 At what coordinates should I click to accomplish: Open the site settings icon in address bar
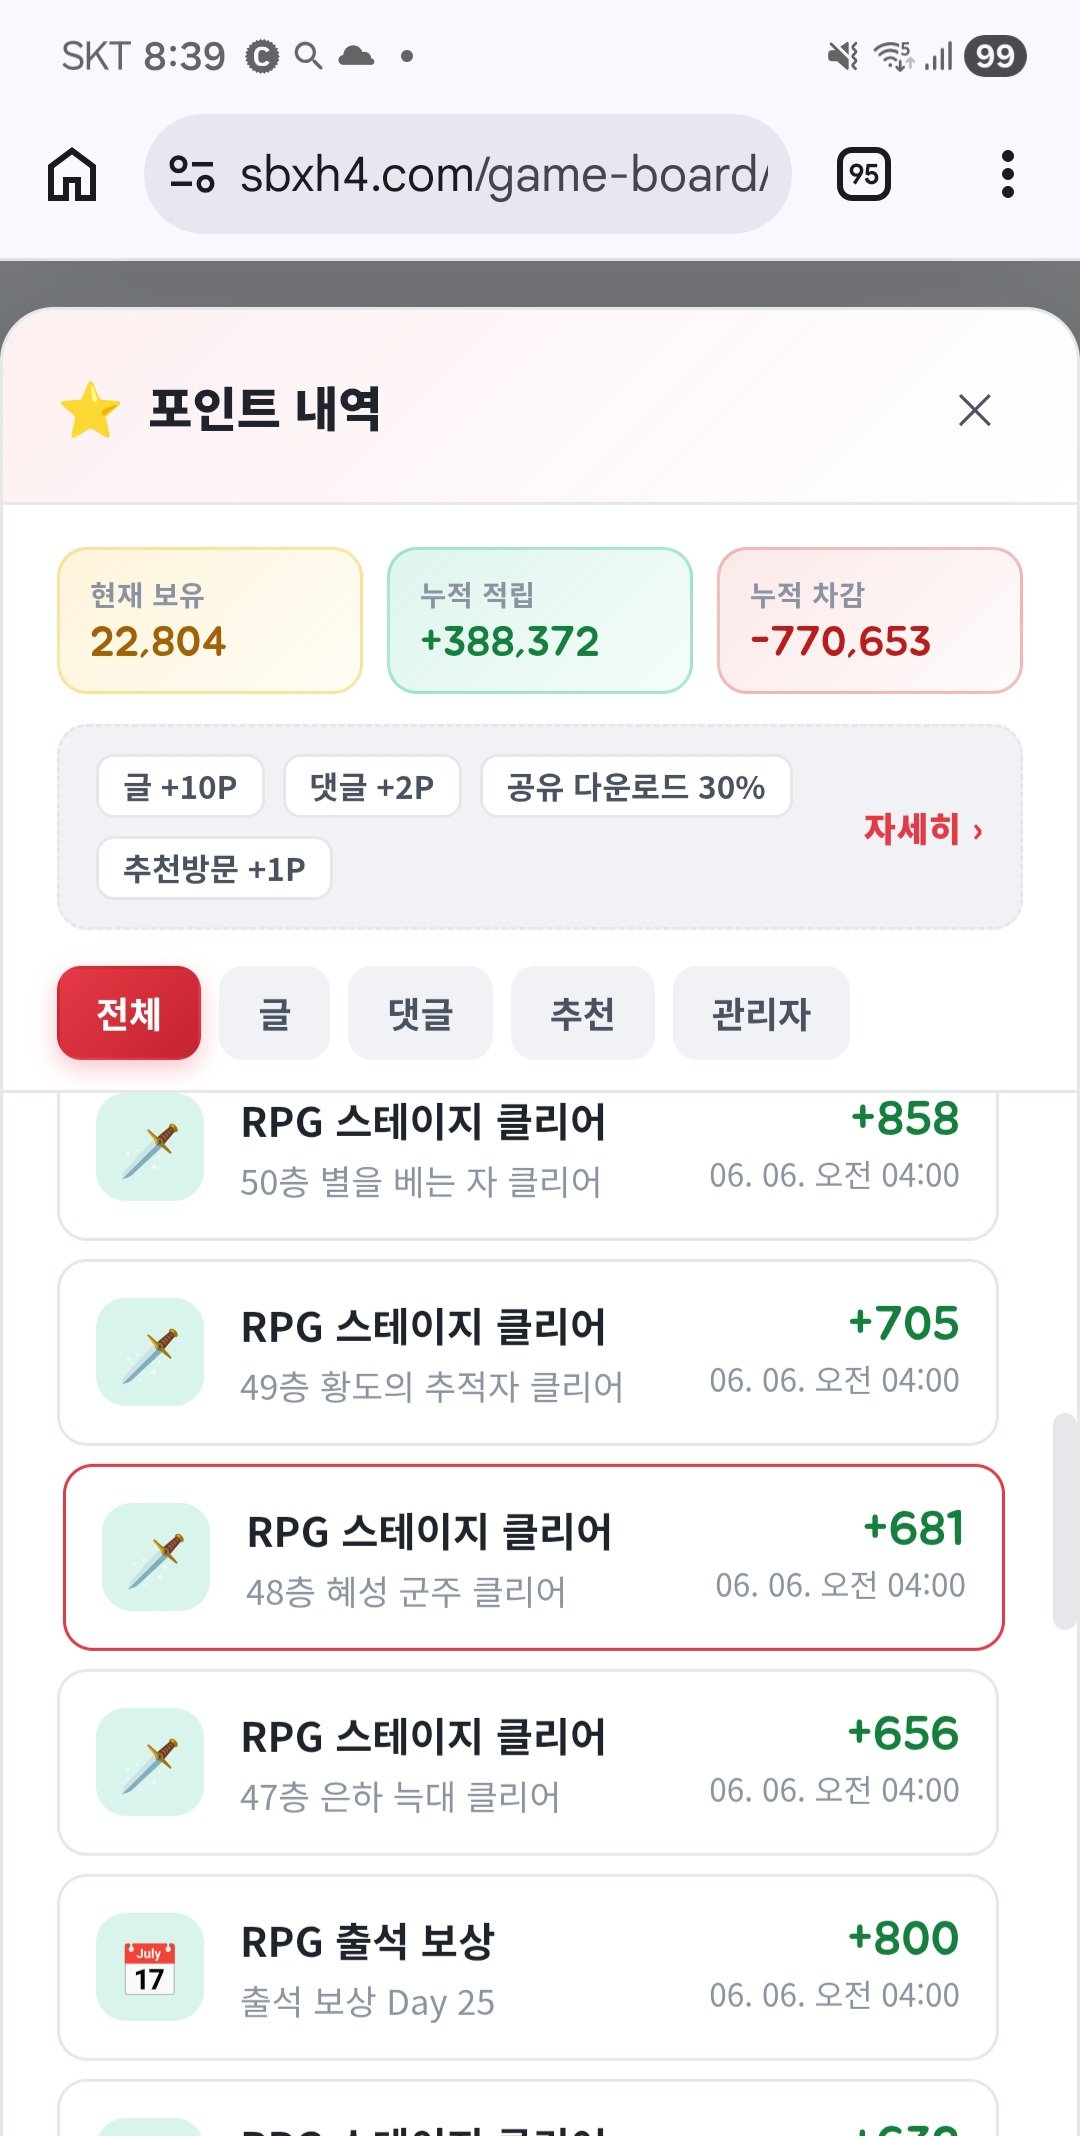point(191,174)
